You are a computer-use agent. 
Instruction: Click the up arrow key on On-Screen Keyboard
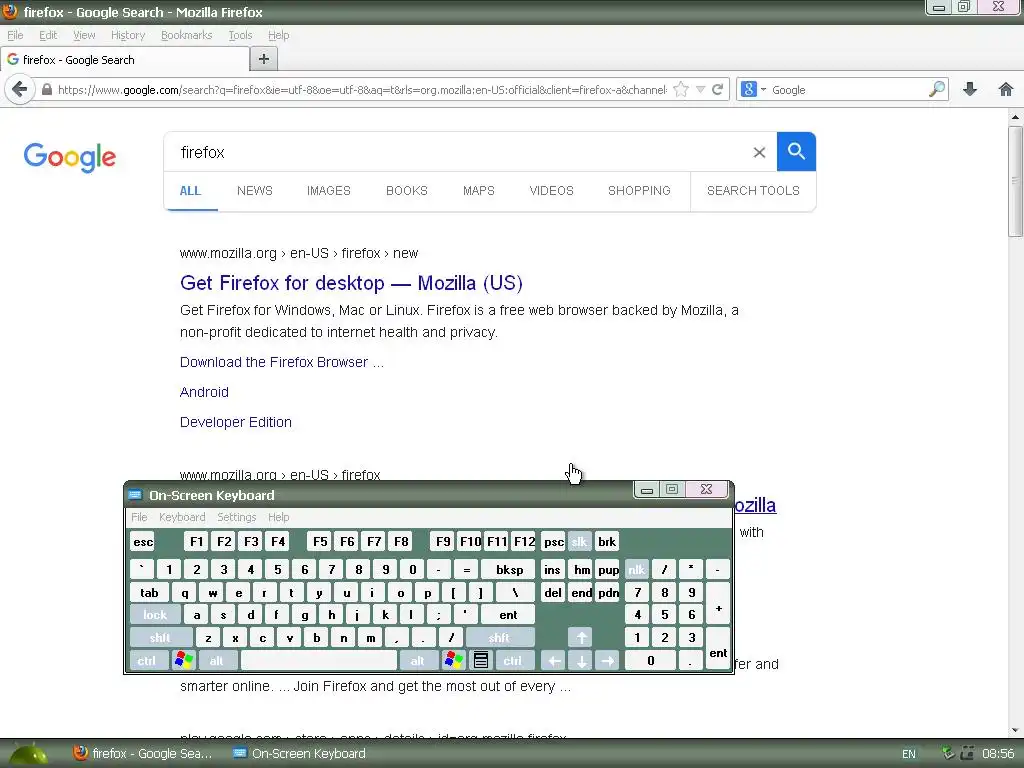pos(581,637)
